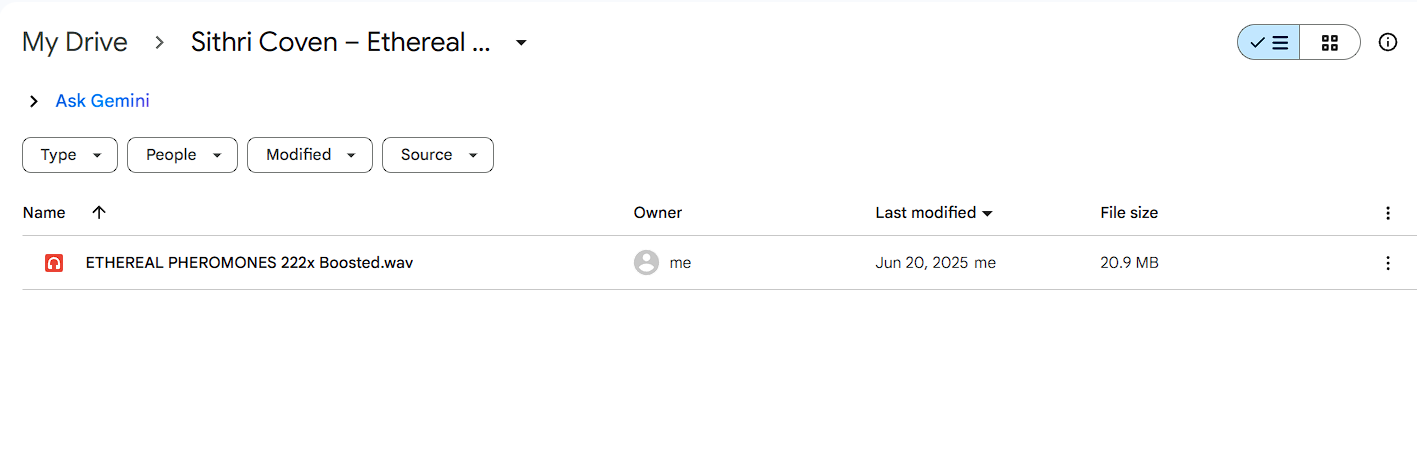Switch to list layout view
This screenshot has width=1417, height=452.
click(x=1269, y=43)
